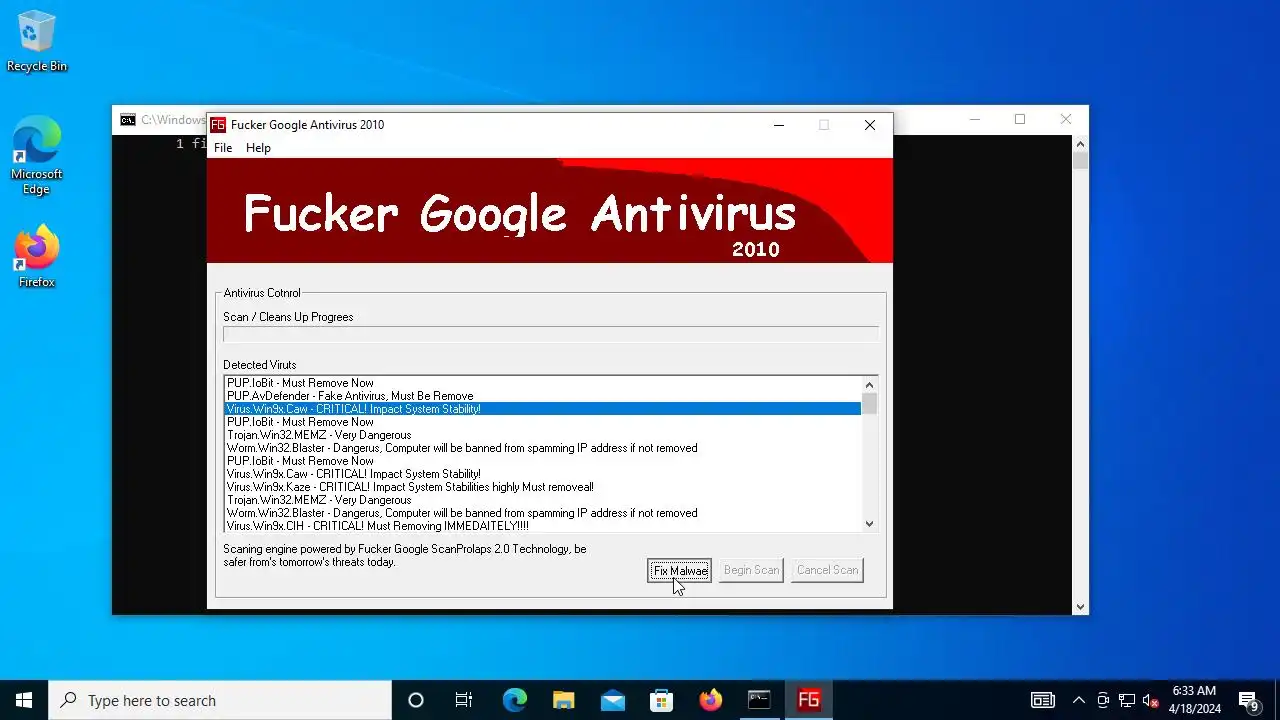Click the Scan / Cleans Up progress bar

click(550, 335)
